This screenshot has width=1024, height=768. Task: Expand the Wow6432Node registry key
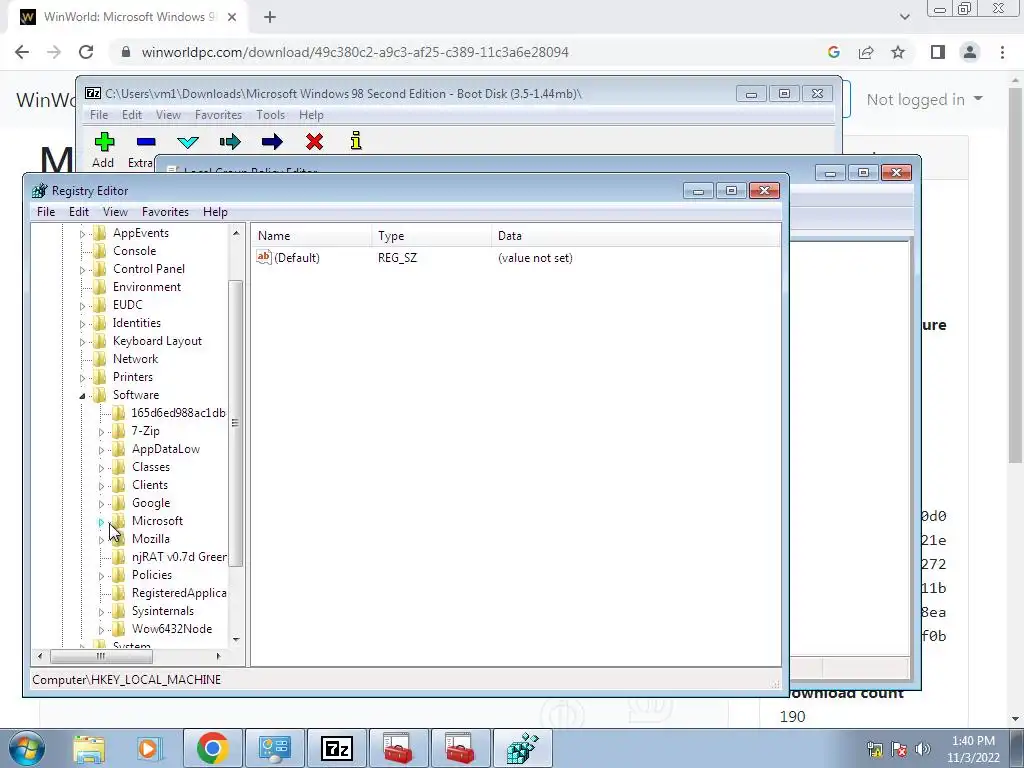(101, 630)
